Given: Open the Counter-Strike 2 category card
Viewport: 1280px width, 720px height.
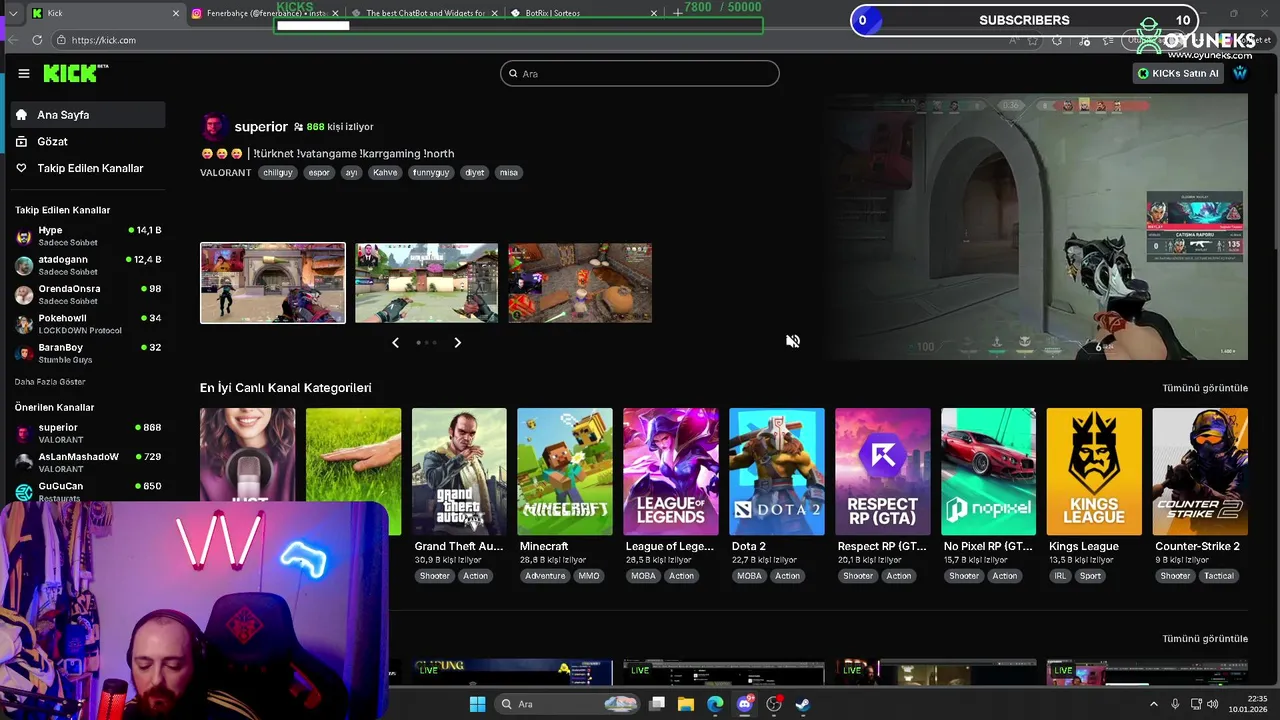Looking at the screenshot, I should click(x=1200, y=471).
